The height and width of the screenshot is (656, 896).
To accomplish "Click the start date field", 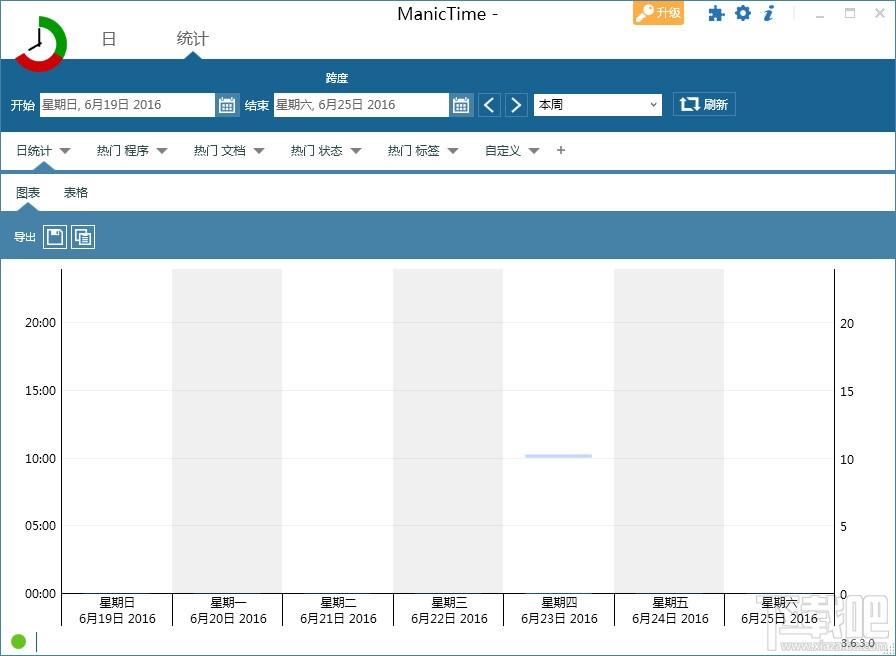I will point(127,105).
